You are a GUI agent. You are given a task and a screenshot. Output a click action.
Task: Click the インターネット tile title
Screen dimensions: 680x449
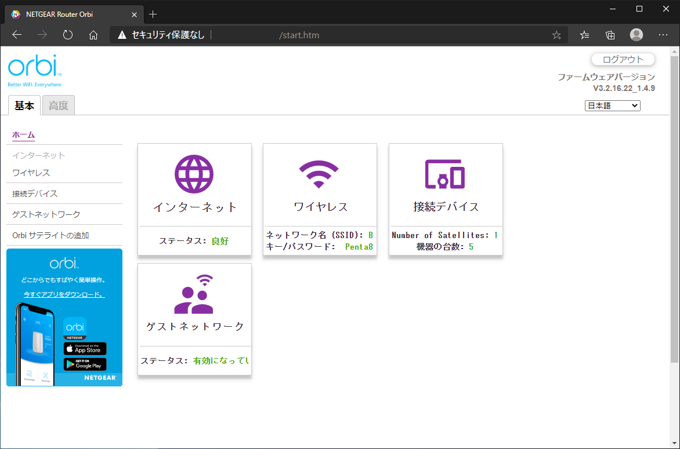(x=195, y=207)
